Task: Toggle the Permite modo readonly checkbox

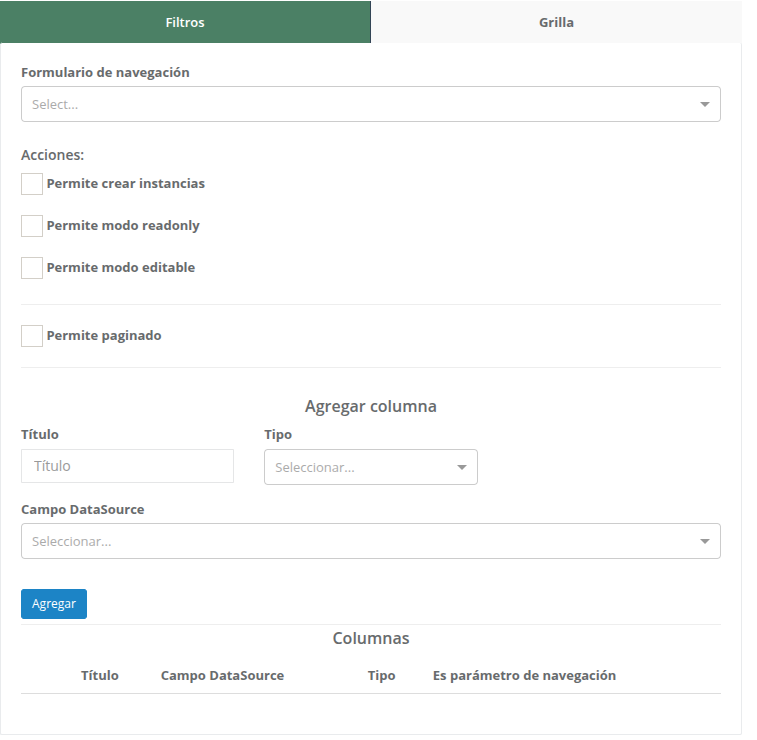Action: click(32, 226)
